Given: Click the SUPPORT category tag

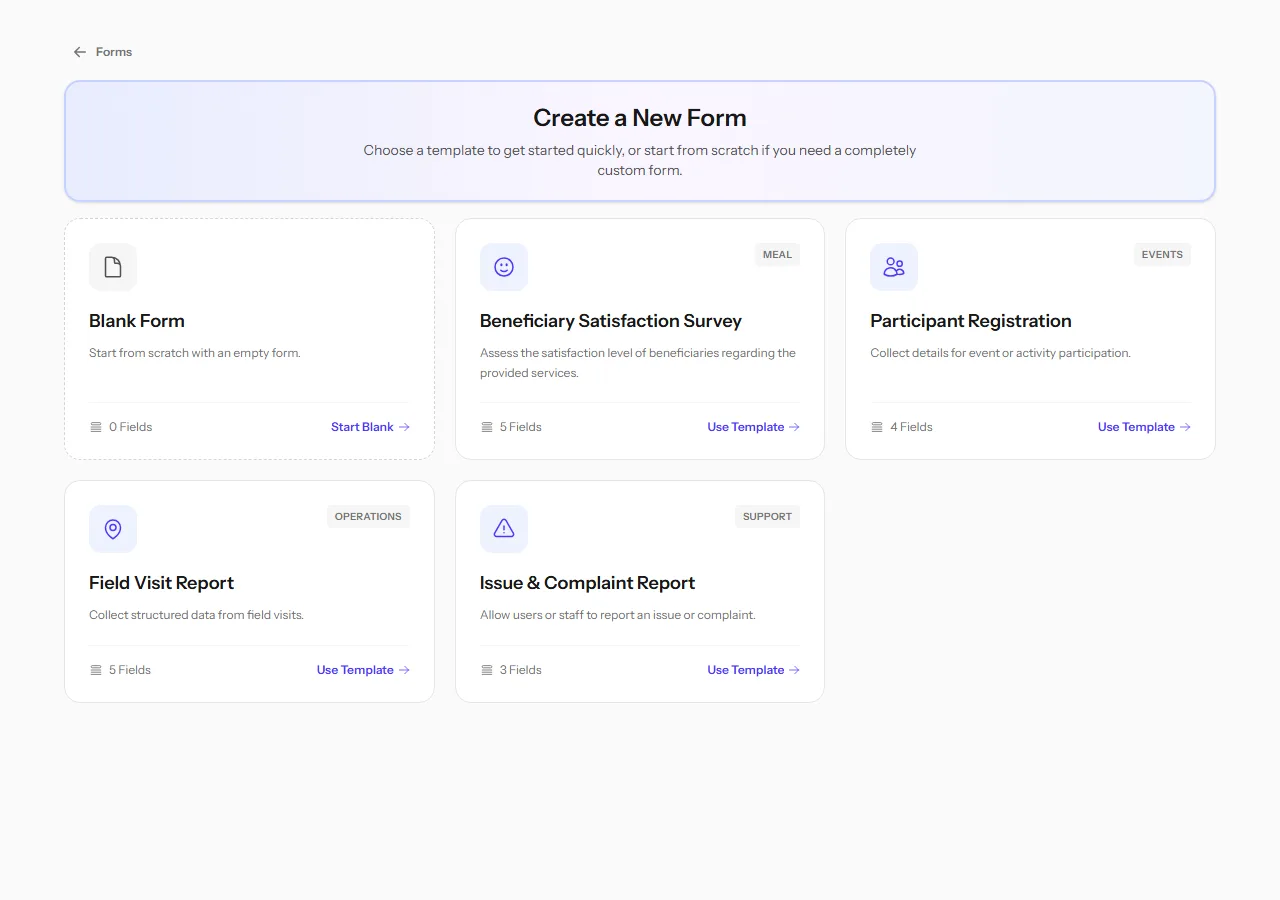Looking at the screenshot, I should pos(767,517).
